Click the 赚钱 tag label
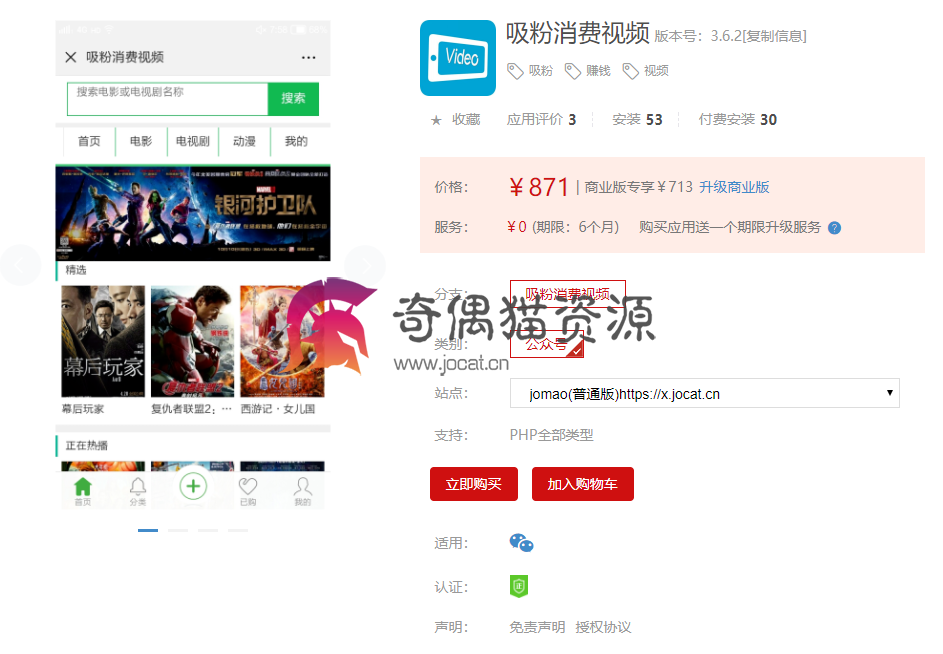Image resolution: width=943 pixels, height=654 pixels. (x=598, y=71)
